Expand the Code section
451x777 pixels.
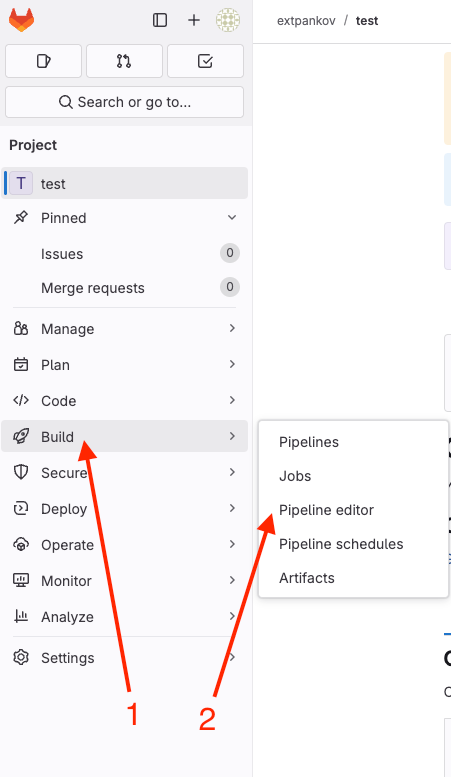click(x=124, y=400)
